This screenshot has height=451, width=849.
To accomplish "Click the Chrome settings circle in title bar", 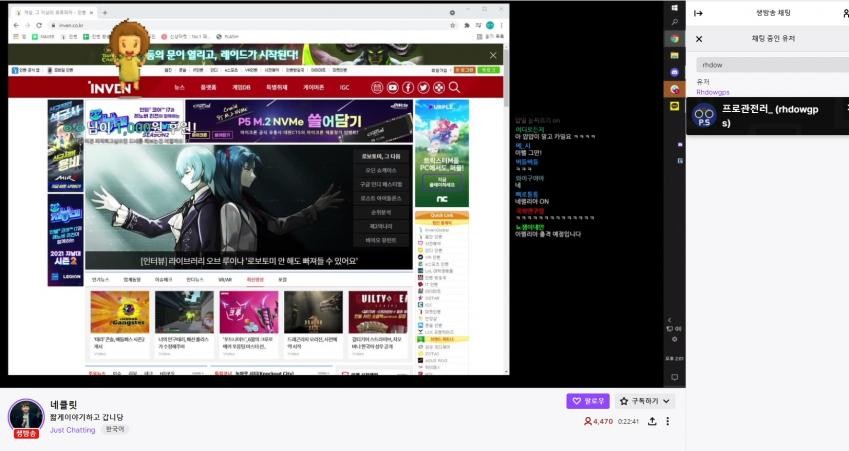I will point(452,12).
